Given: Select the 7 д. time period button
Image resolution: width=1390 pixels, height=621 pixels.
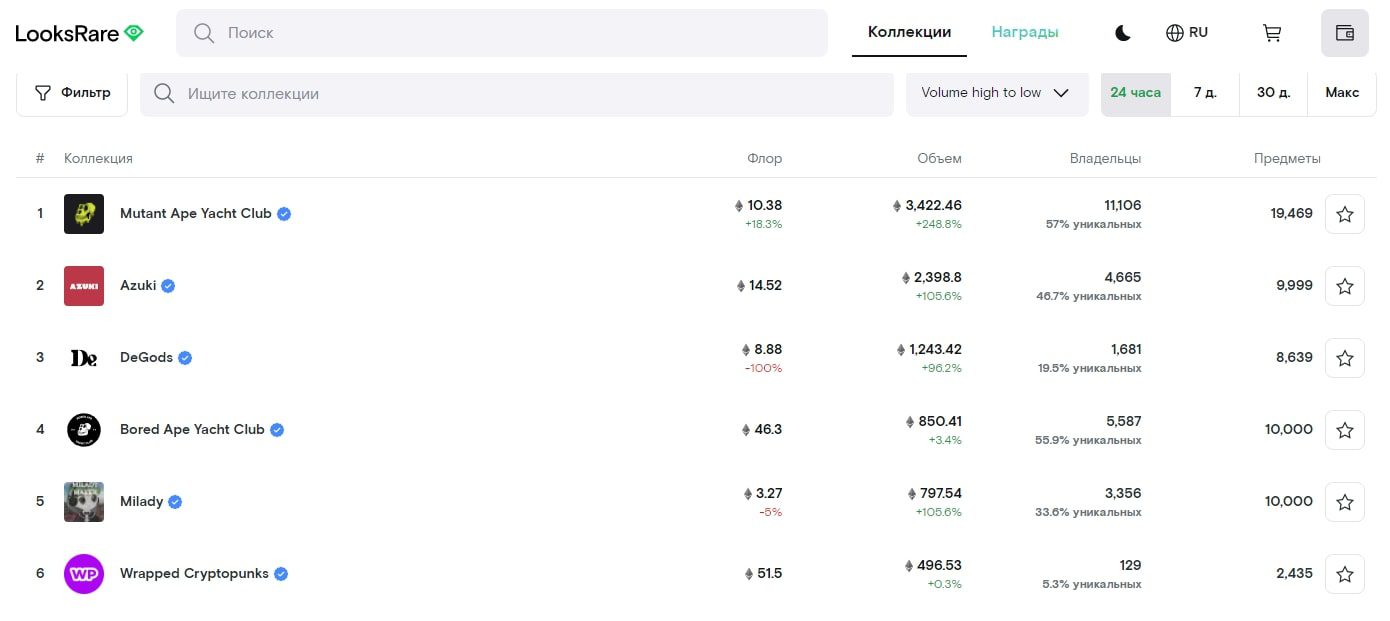Looking at the screenshot, I should pos(1206,92).
